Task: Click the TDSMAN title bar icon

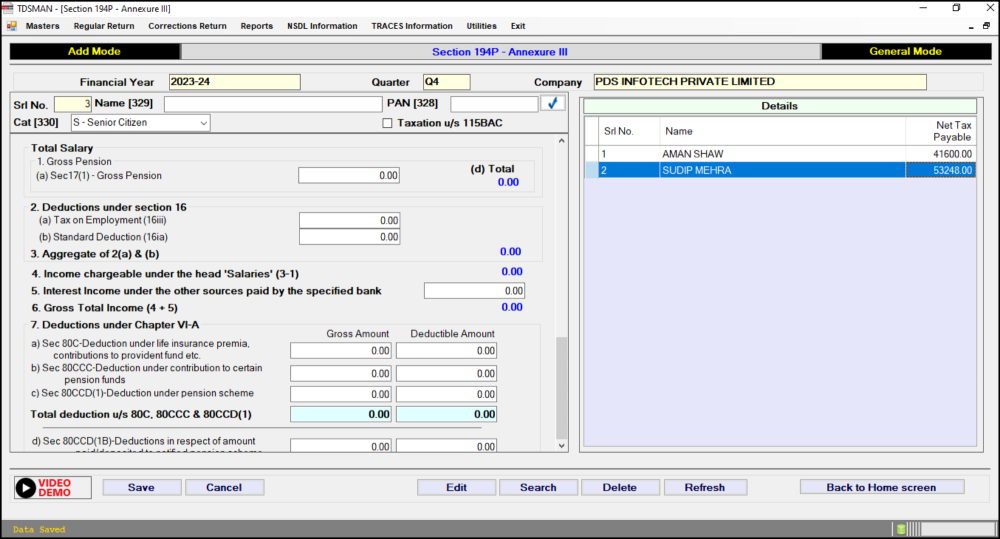Action: coord(8,8)
